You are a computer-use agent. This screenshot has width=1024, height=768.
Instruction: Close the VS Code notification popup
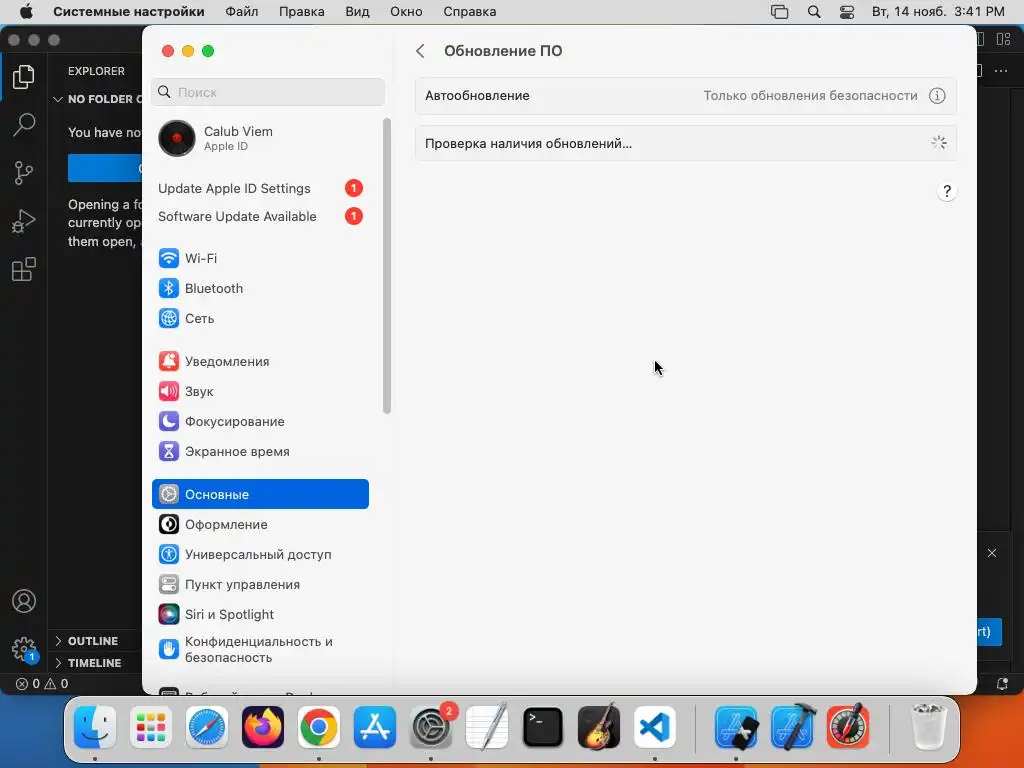(x=992, y=553)
